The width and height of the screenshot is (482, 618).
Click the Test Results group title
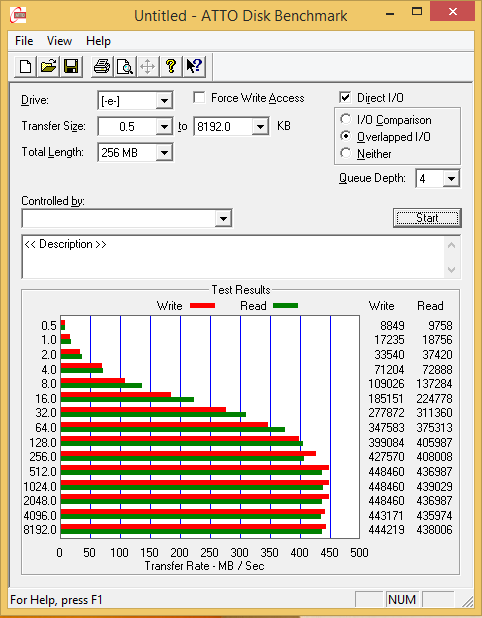tap(241, 290)
